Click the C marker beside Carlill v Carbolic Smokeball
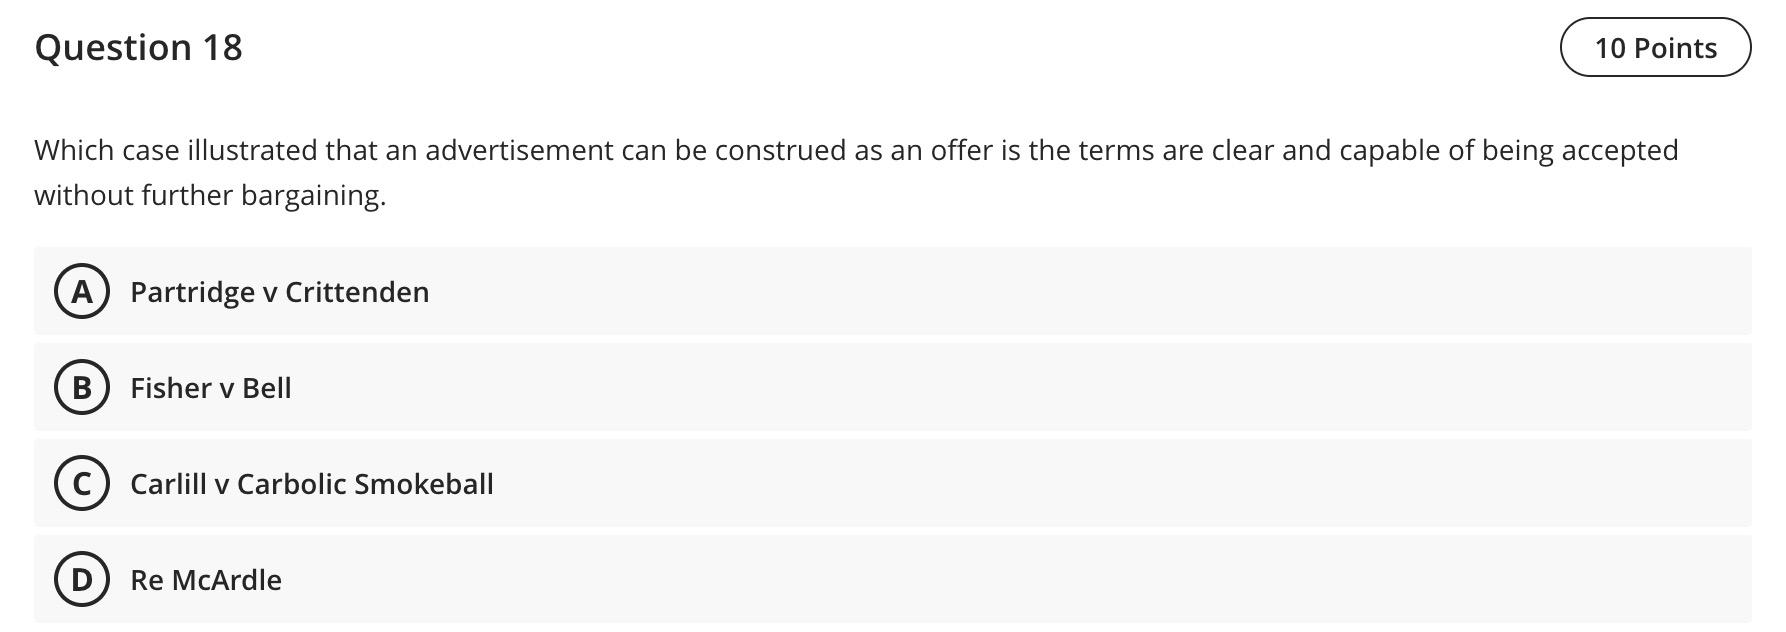Screen dimensions: 1786x632 click(x=83, y=484)
